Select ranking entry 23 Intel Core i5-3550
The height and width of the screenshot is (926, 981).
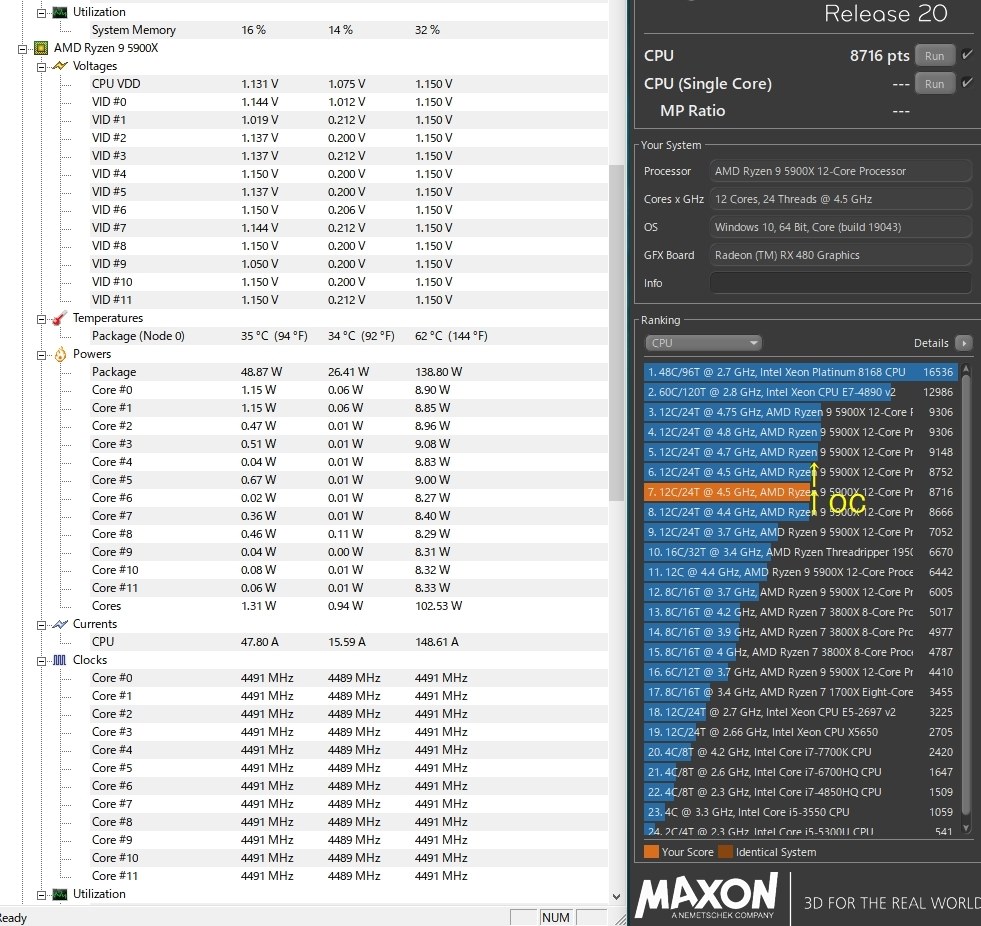[x=800, y=813]
